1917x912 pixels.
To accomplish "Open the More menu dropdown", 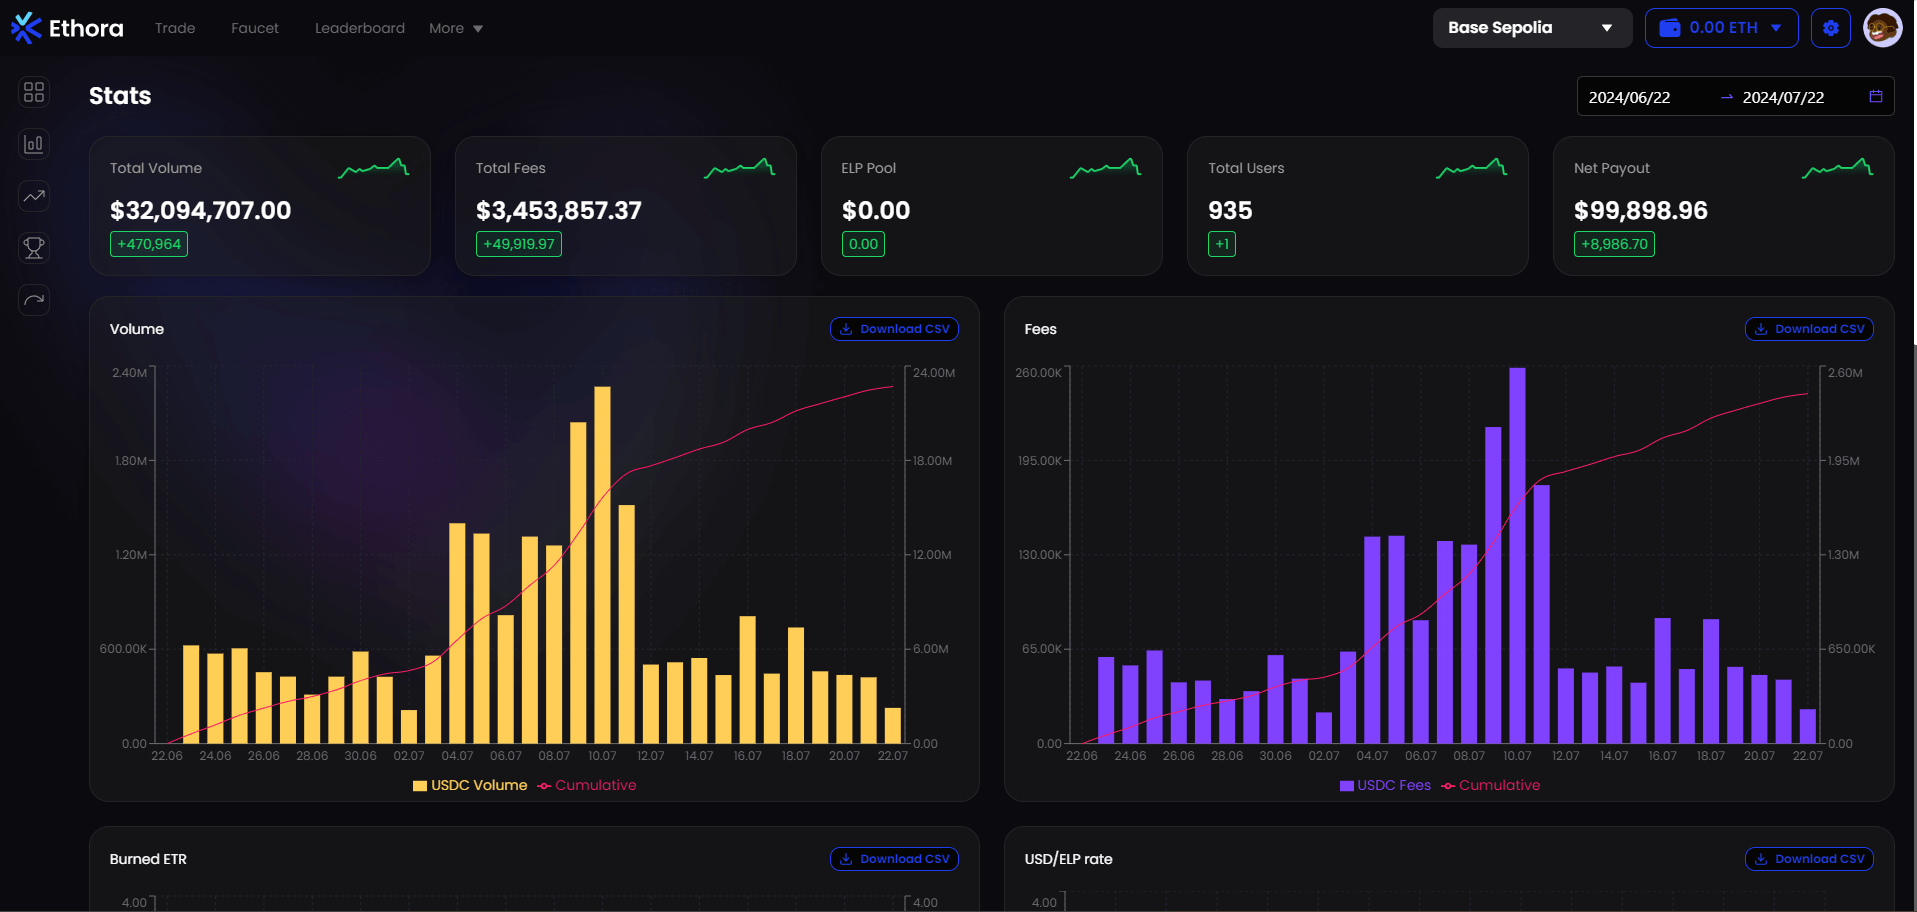I will 455,28.
